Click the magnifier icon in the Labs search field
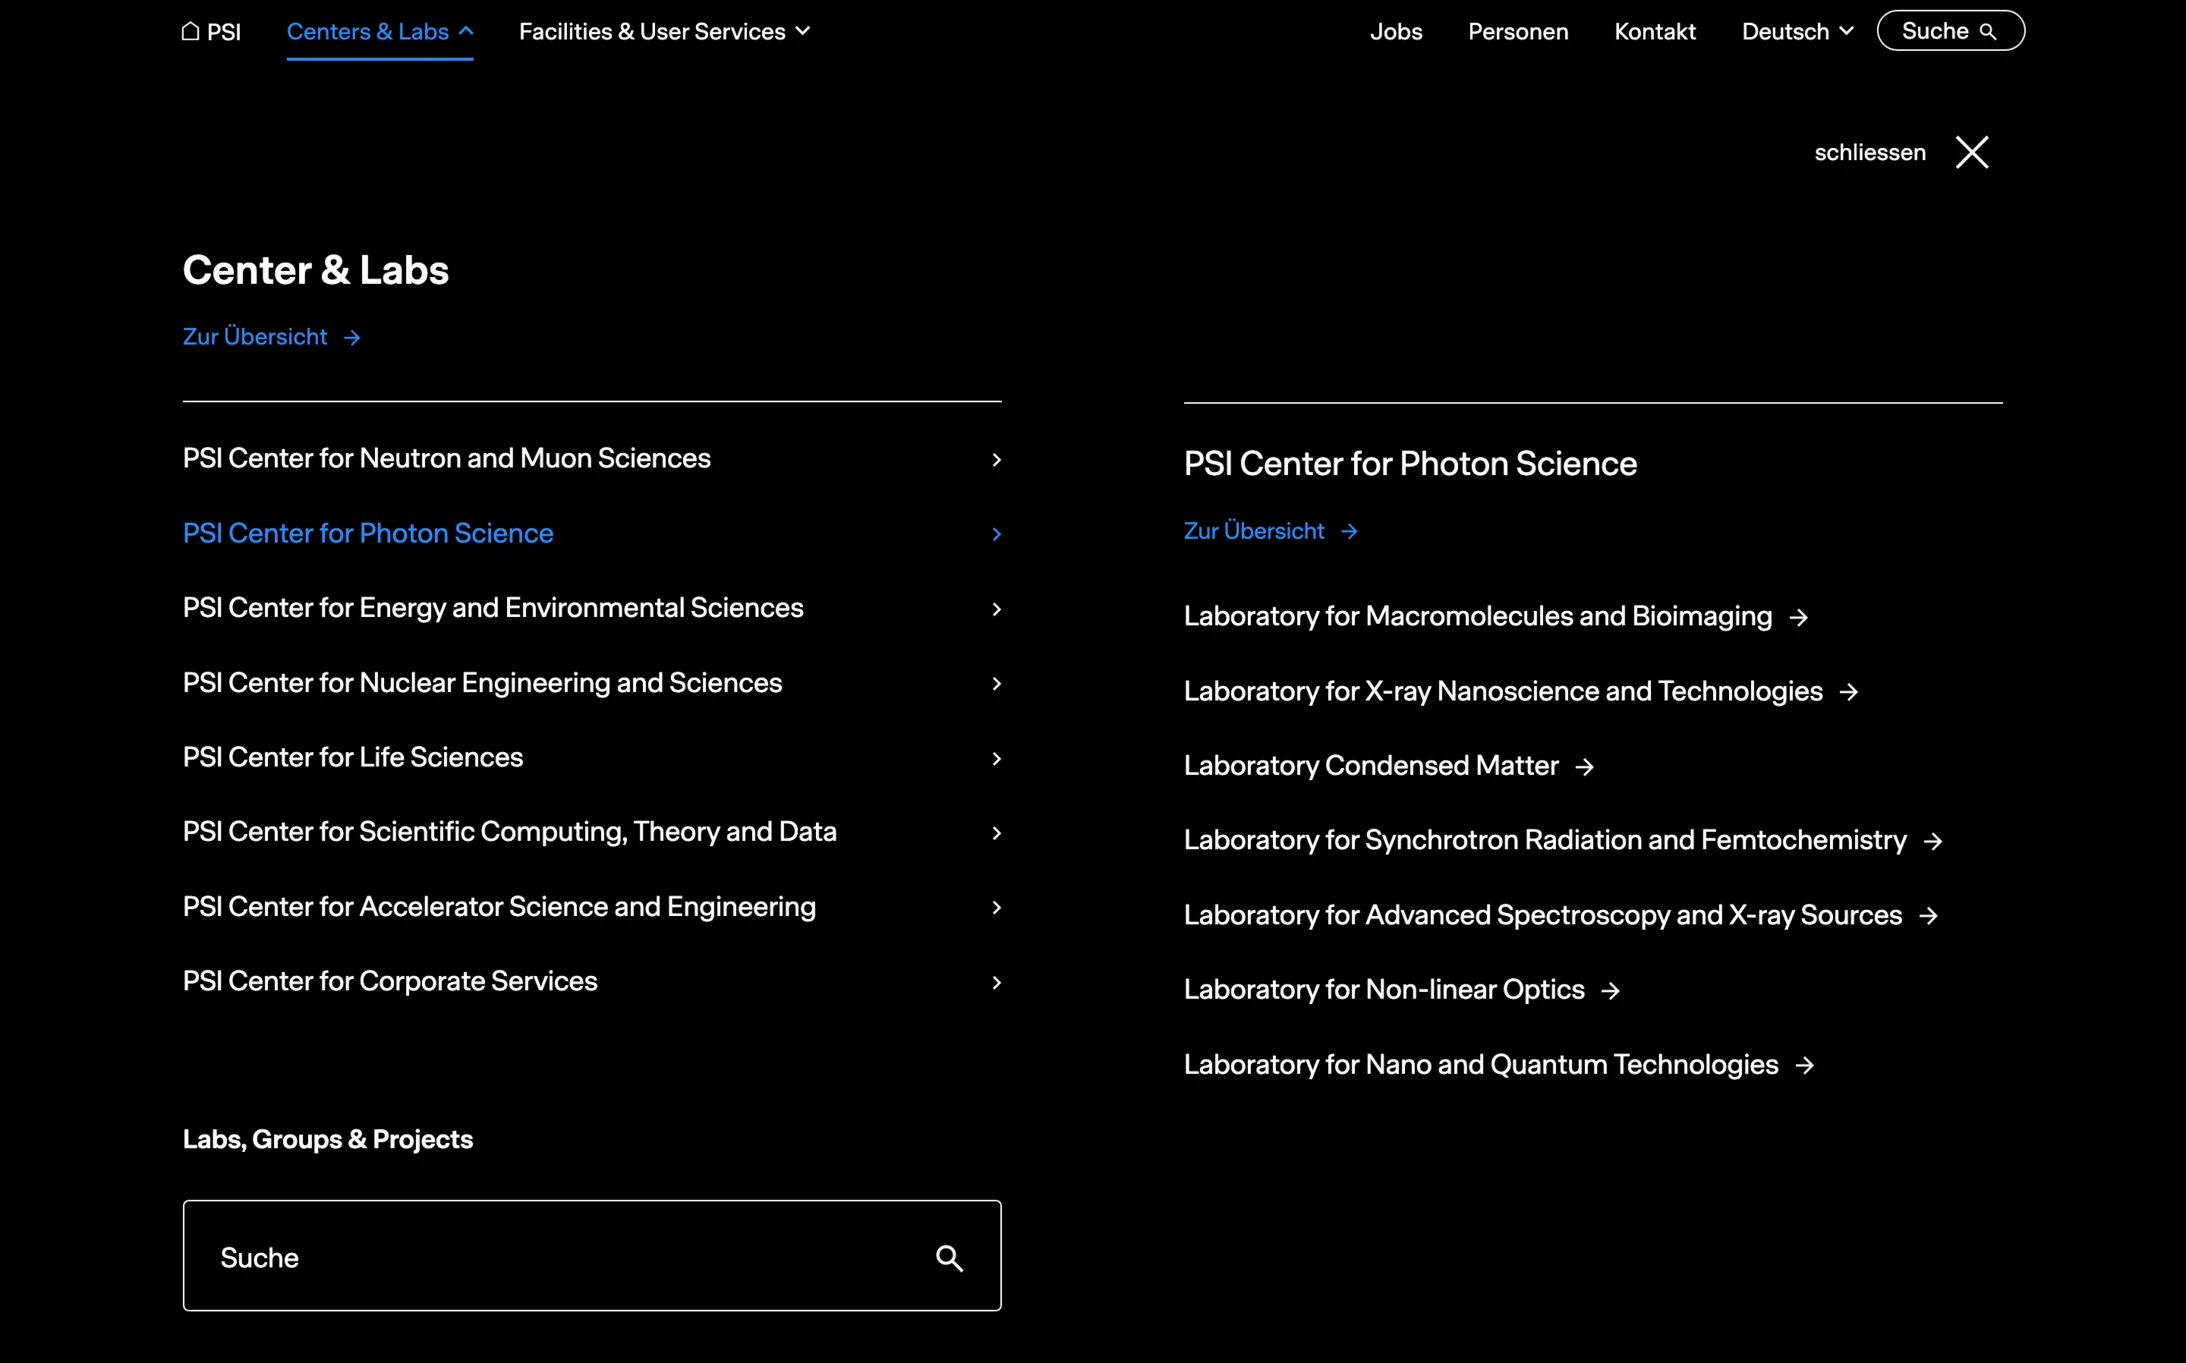Viewport: 2186px width, 1363px height. 949,1257
